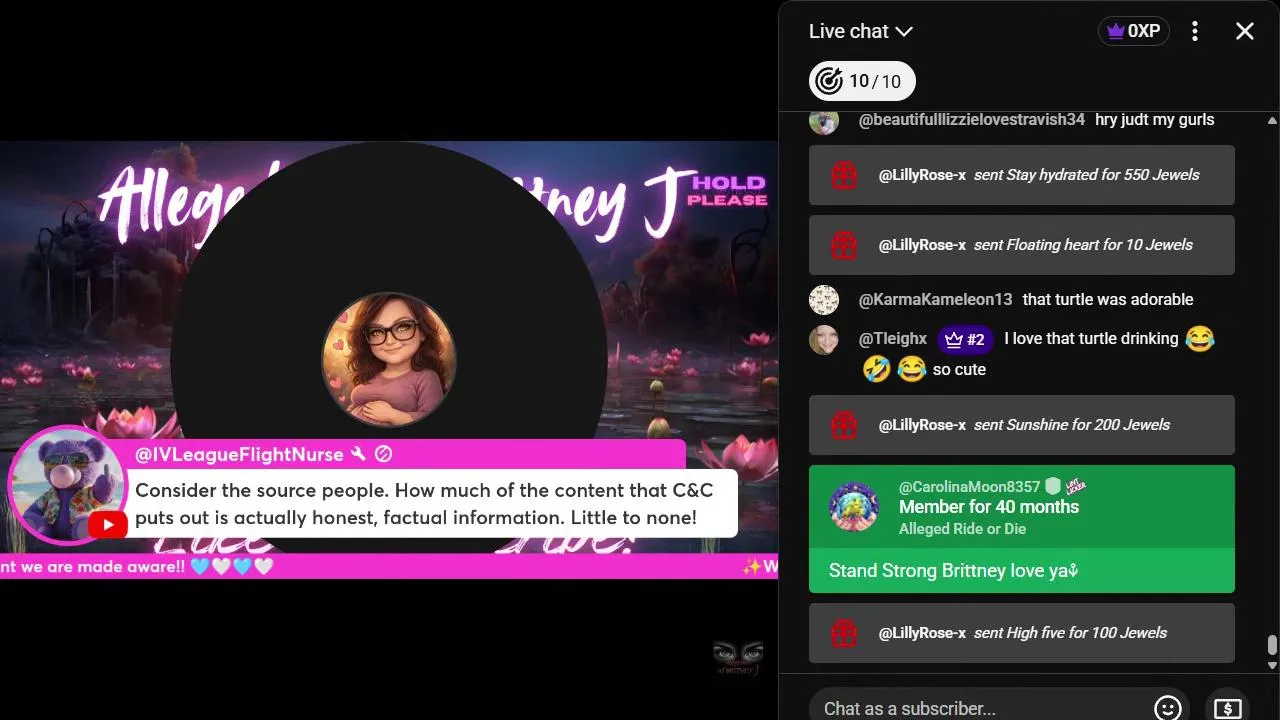Close the live chat panel

(1245, 31)
